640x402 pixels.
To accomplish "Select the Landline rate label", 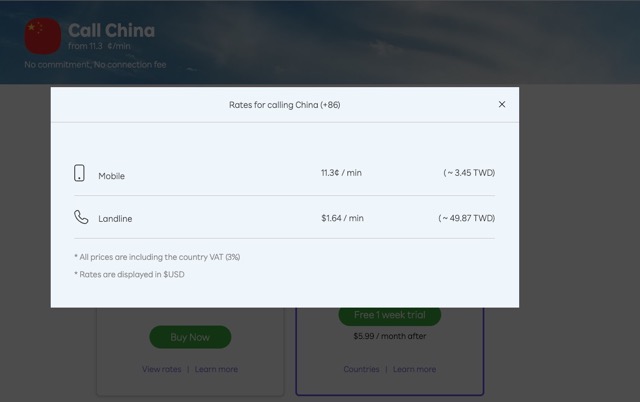I will (115, 218).
